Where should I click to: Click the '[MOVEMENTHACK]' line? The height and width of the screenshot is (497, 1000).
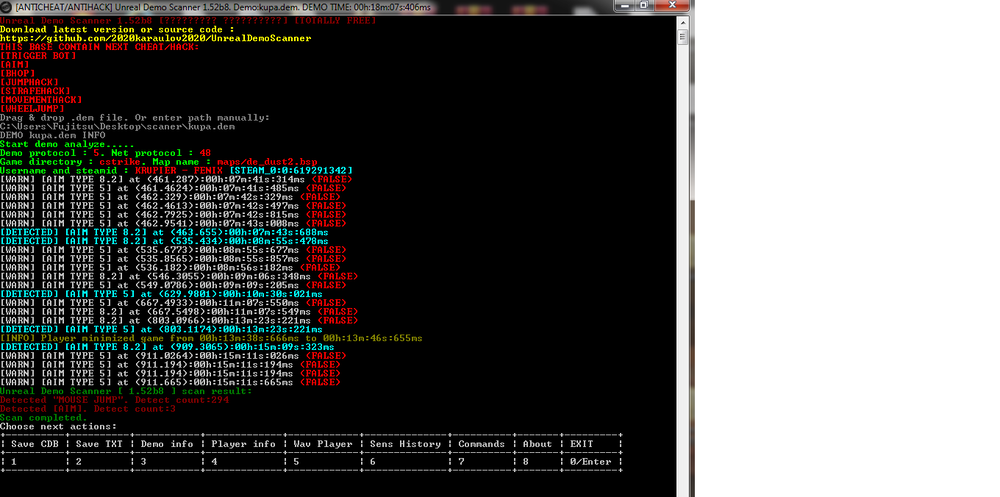click(x=41, y=100)
